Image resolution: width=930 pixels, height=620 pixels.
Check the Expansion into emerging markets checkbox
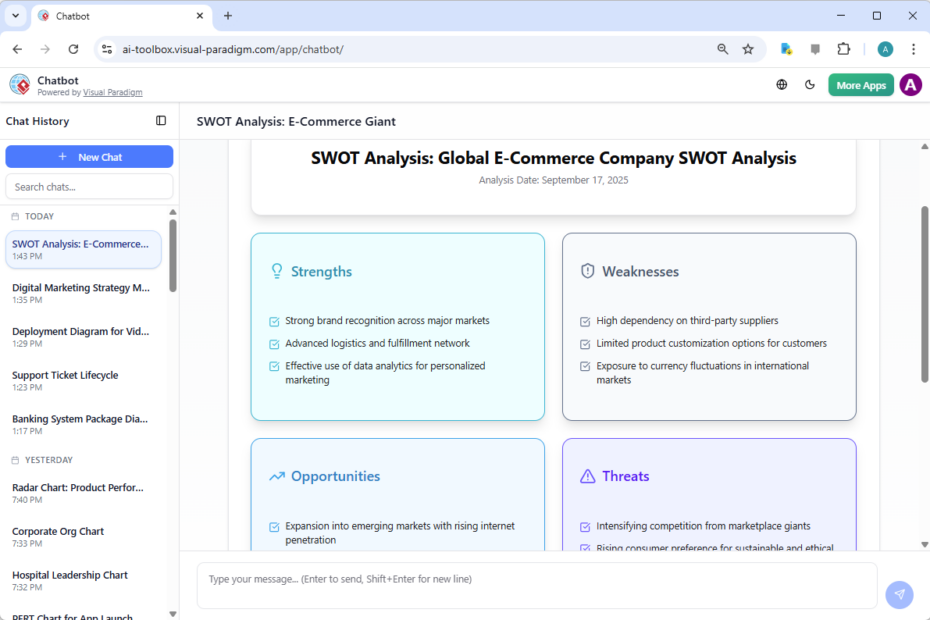point(273,525)
